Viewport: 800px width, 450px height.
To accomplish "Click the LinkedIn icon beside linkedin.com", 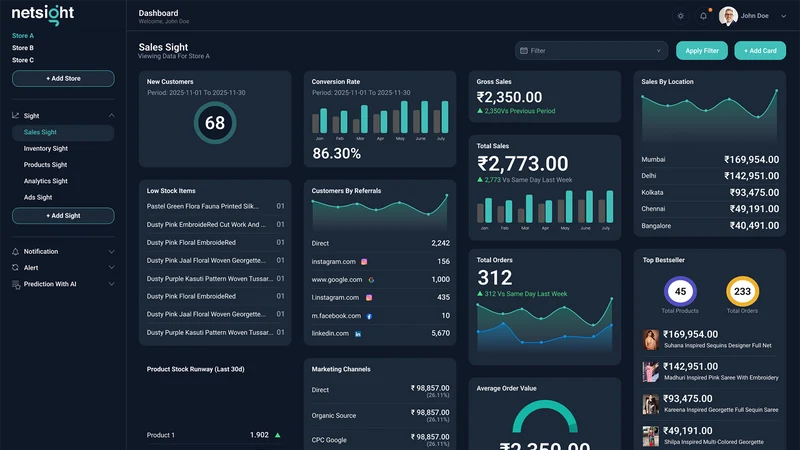I will coord(358,334).
